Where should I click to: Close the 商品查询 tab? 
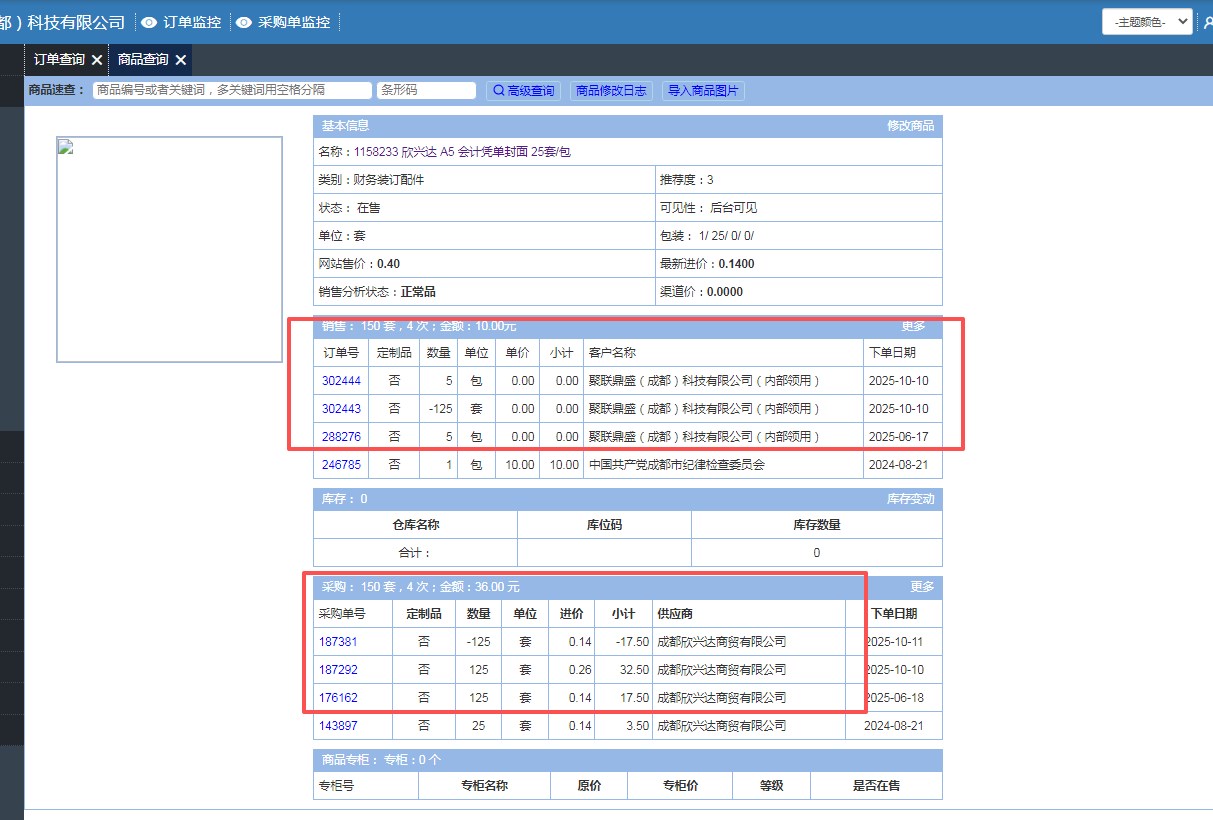(x=181, y=60)
